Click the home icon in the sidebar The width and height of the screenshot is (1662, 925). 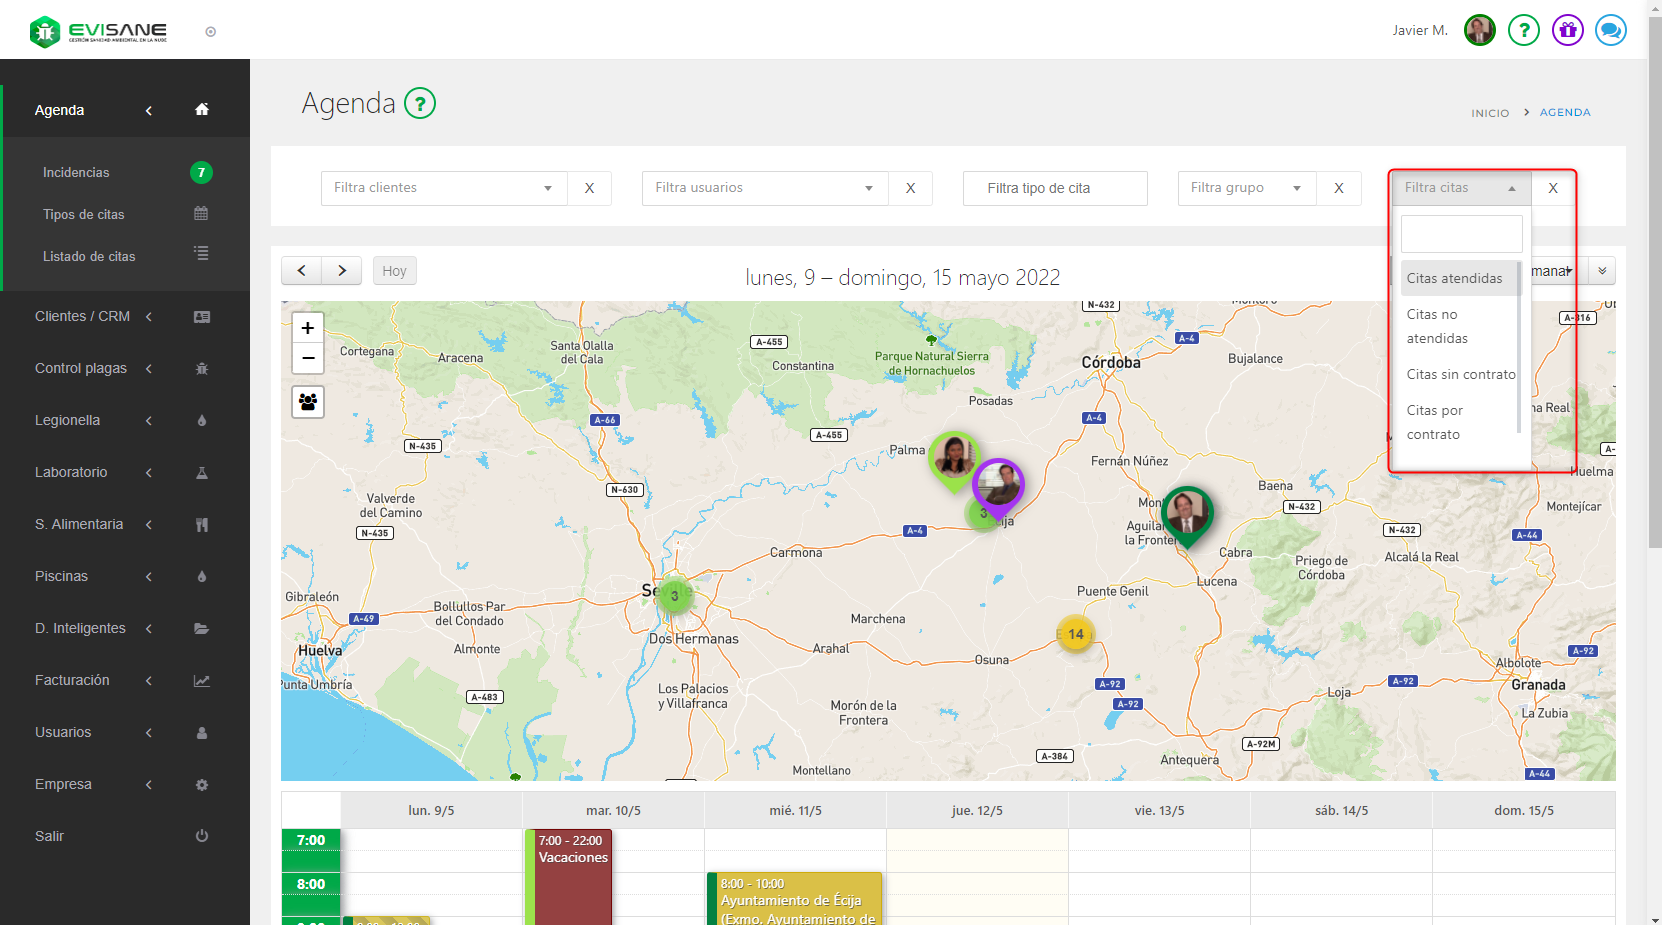click(x=202, y=110)
